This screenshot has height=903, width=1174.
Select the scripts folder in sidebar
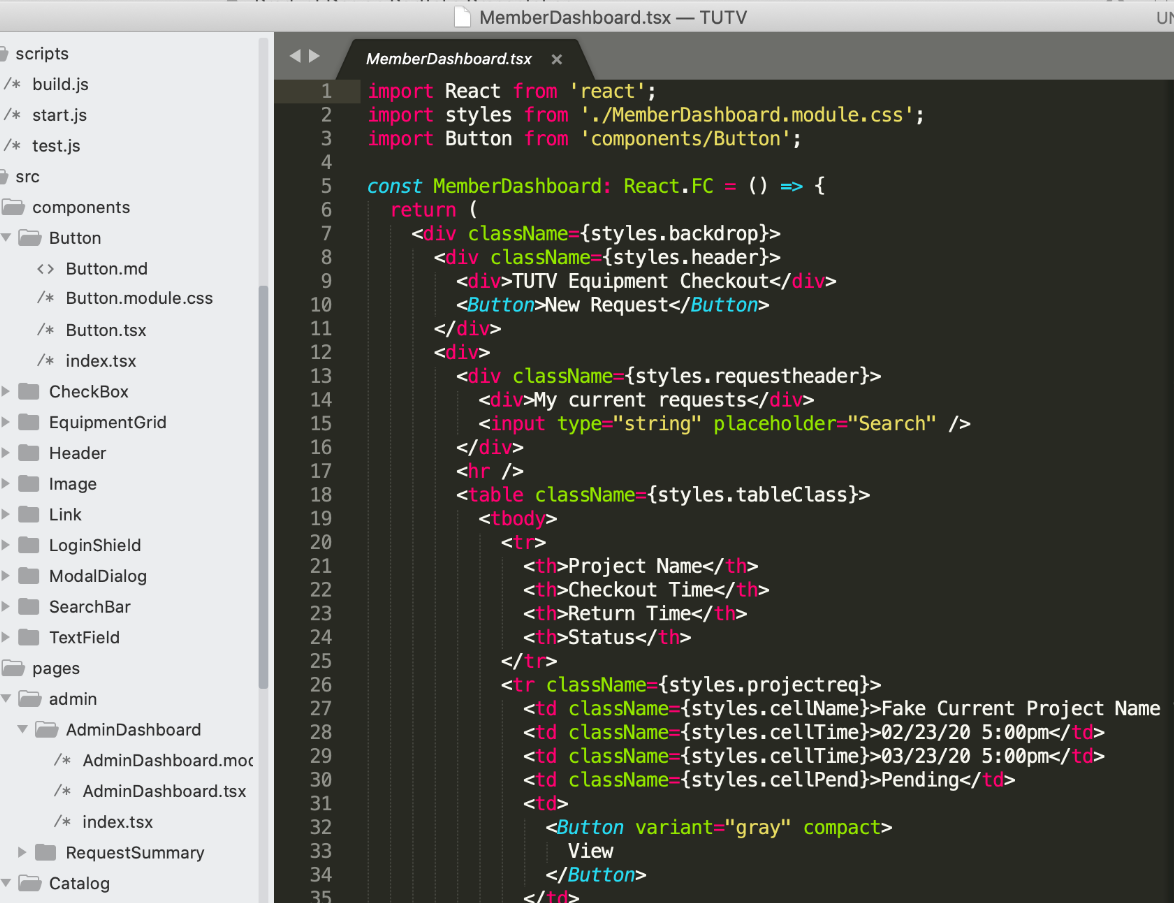[42, 53]
